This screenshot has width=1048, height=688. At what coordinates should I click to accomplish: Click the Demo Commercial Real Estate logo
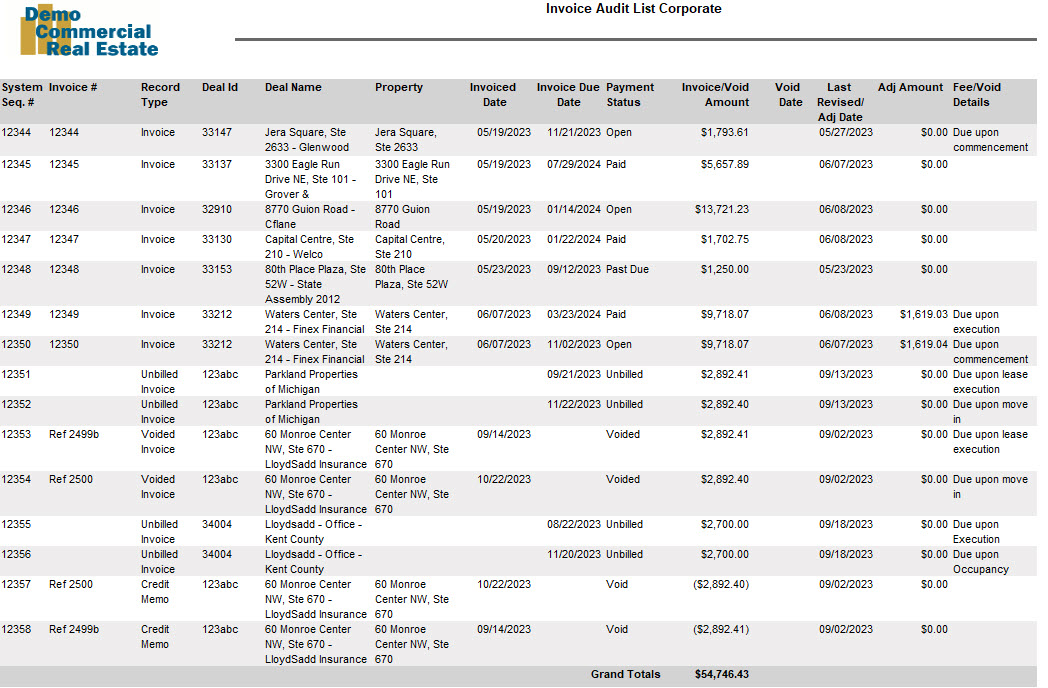pos(89,31)
